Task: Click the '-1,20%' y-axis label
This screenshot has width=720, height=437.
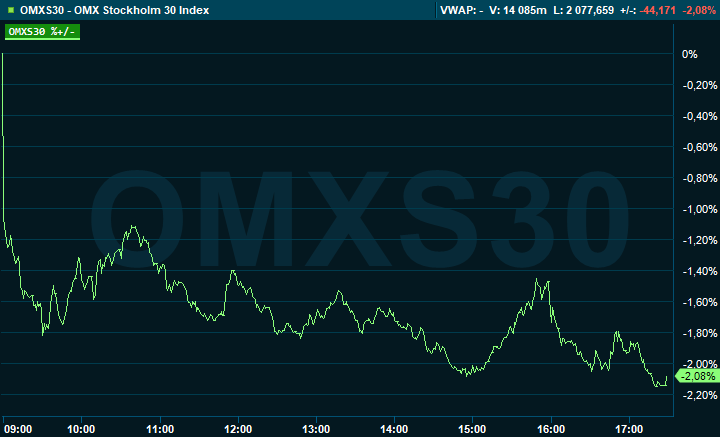Action: click(700, 240)
